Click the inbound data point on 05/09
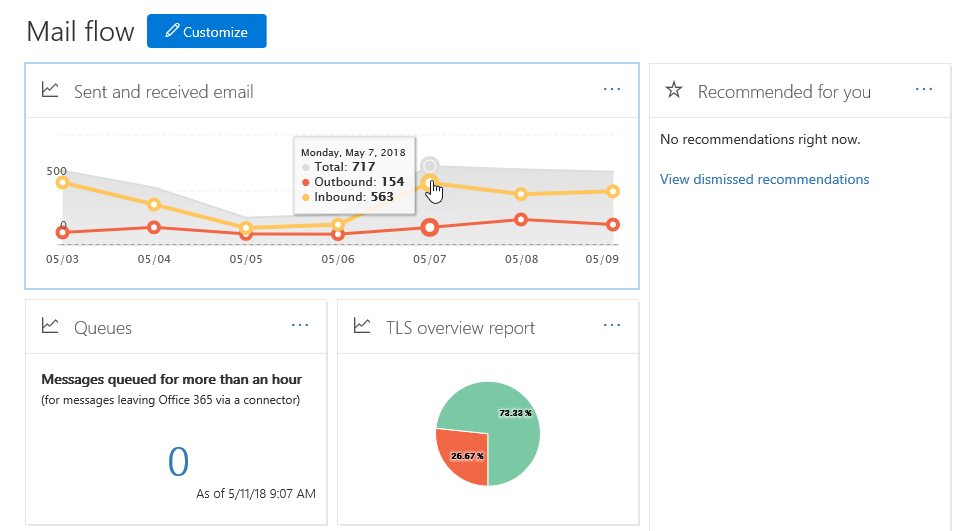 613,191
